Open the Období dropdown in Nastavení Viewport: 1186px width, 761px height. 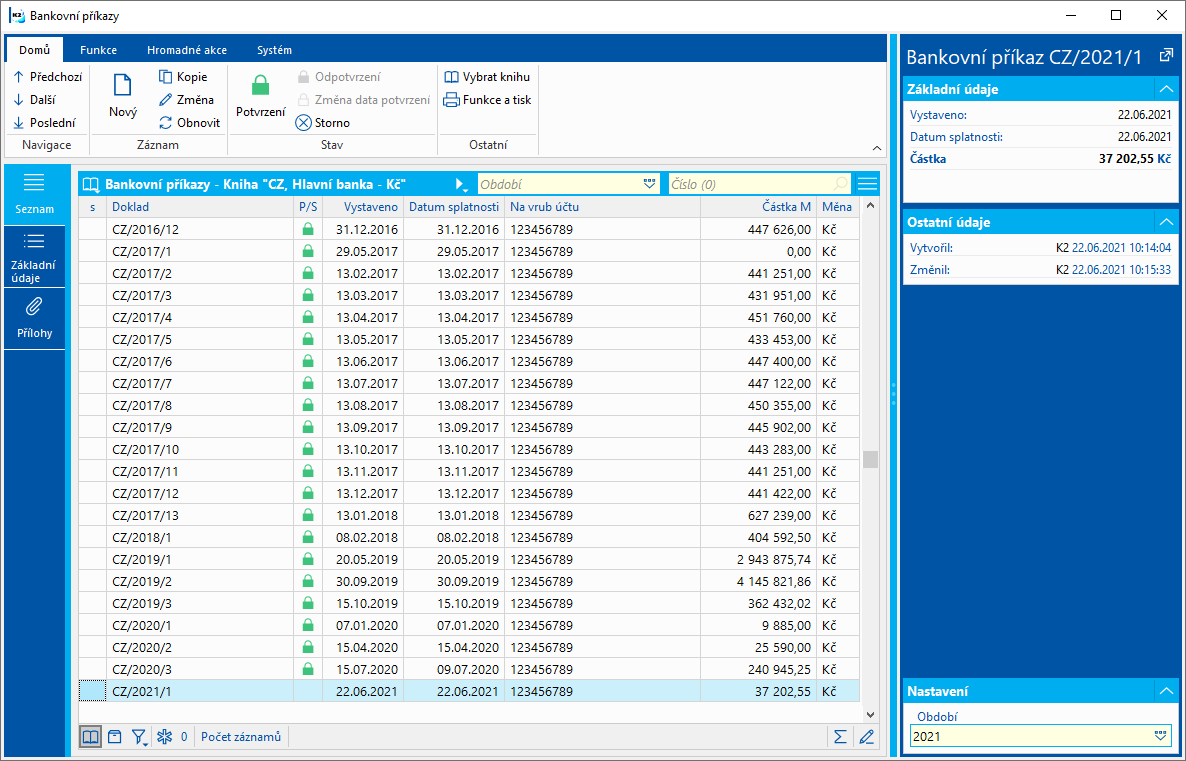coord(1160,735)
